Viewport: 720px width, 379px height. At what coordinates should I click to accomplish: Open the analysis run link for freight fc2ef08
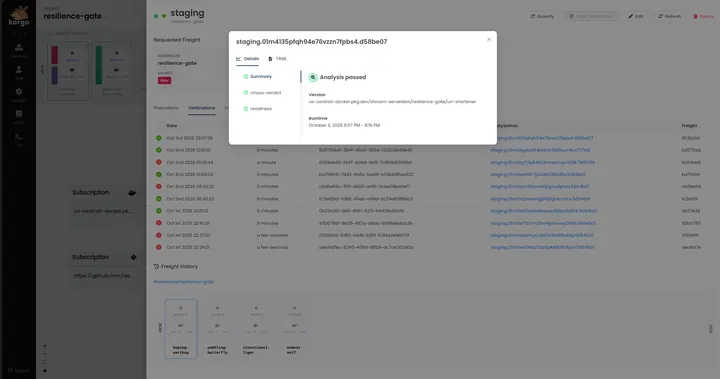pos(540,199)
